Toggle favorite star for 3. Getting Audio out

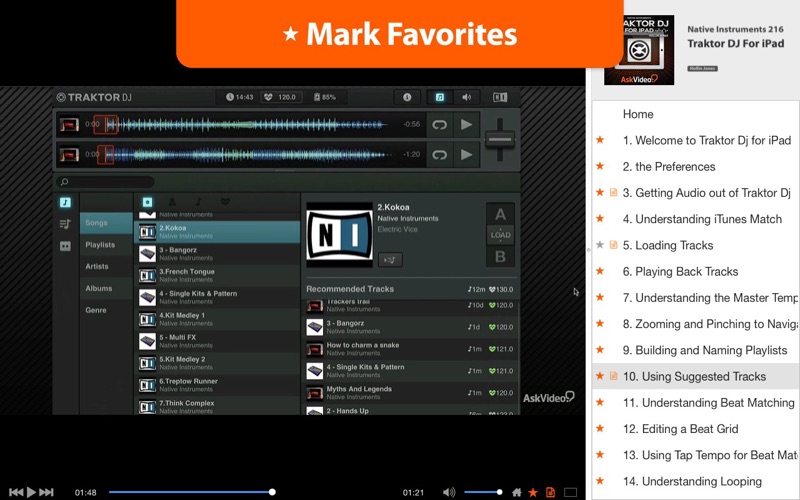tap(601, 192)
